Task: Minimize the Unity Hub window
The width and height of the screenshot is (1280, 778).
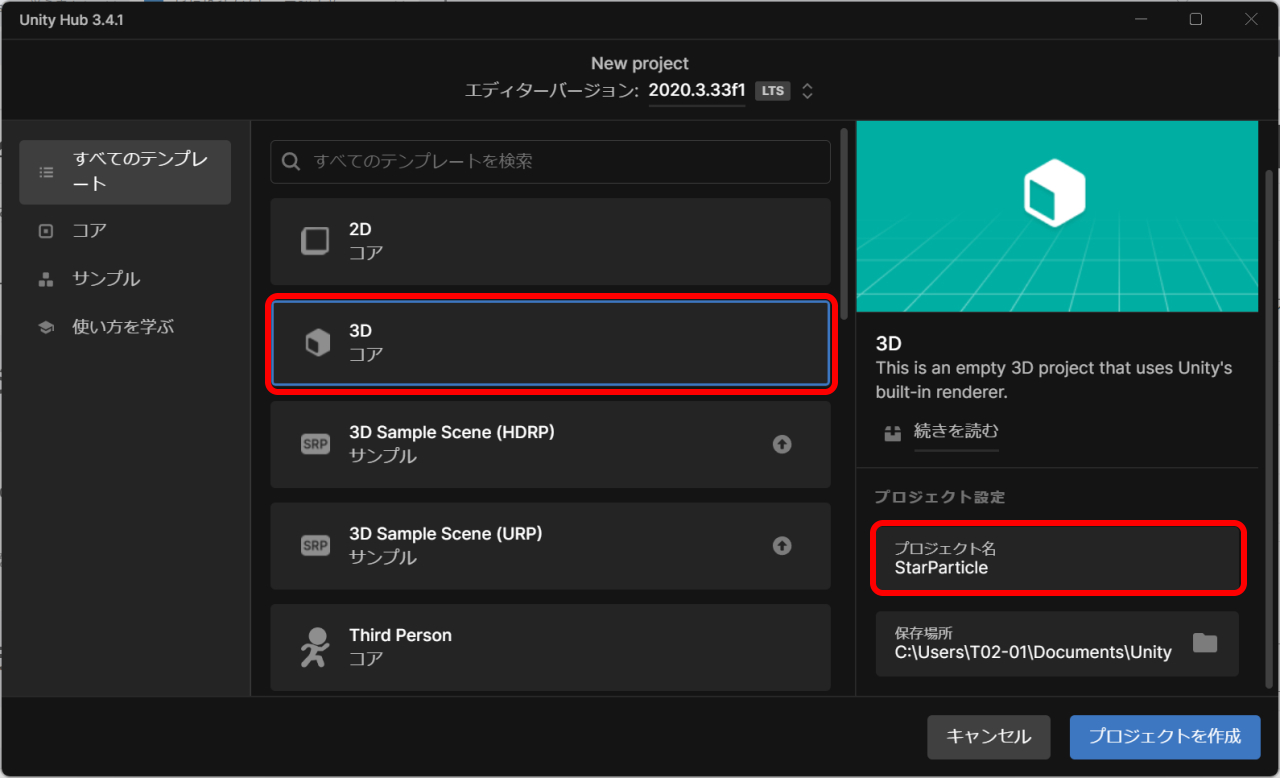Action: point(1140,19)
